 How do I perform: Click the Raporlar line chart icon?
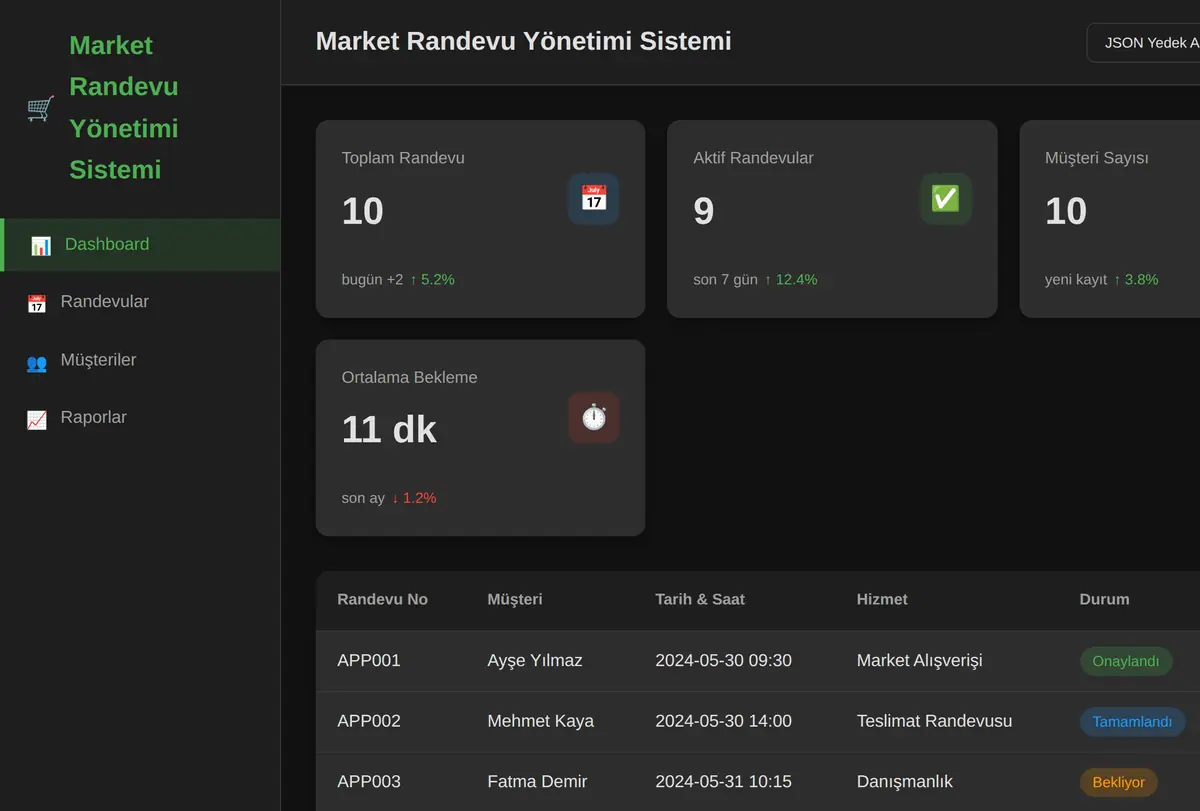[37, 419]
